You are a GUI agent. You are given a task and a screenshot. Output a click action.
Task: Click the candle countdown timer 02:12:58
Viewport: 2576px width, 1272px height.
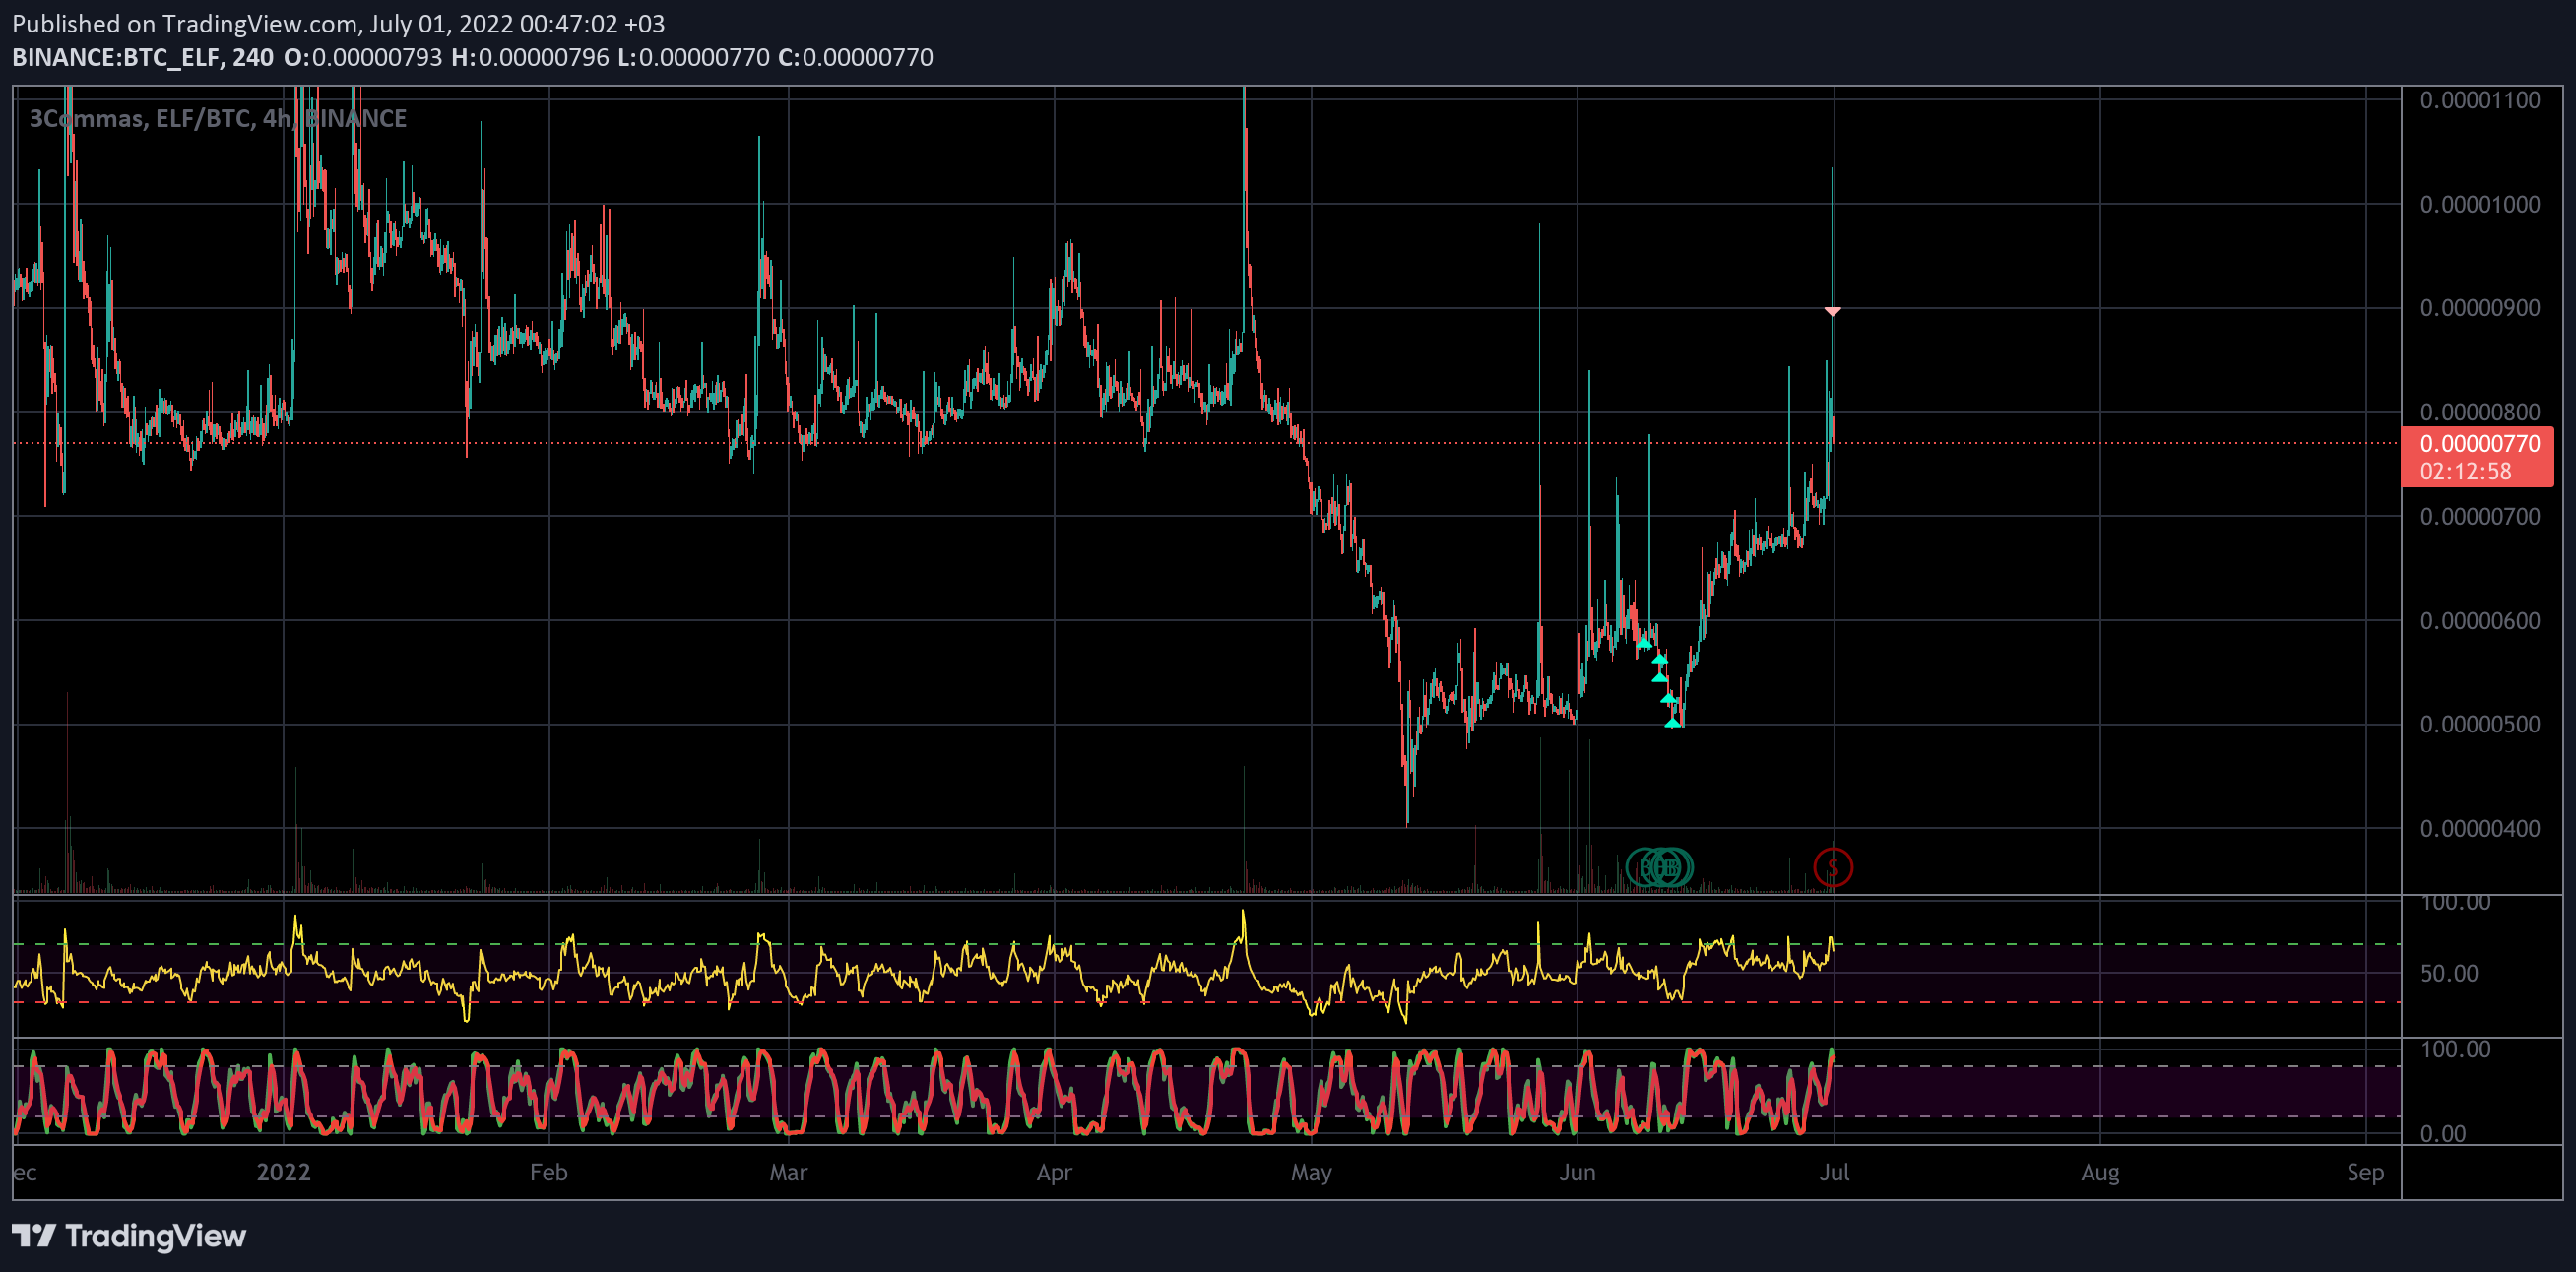2465,471
